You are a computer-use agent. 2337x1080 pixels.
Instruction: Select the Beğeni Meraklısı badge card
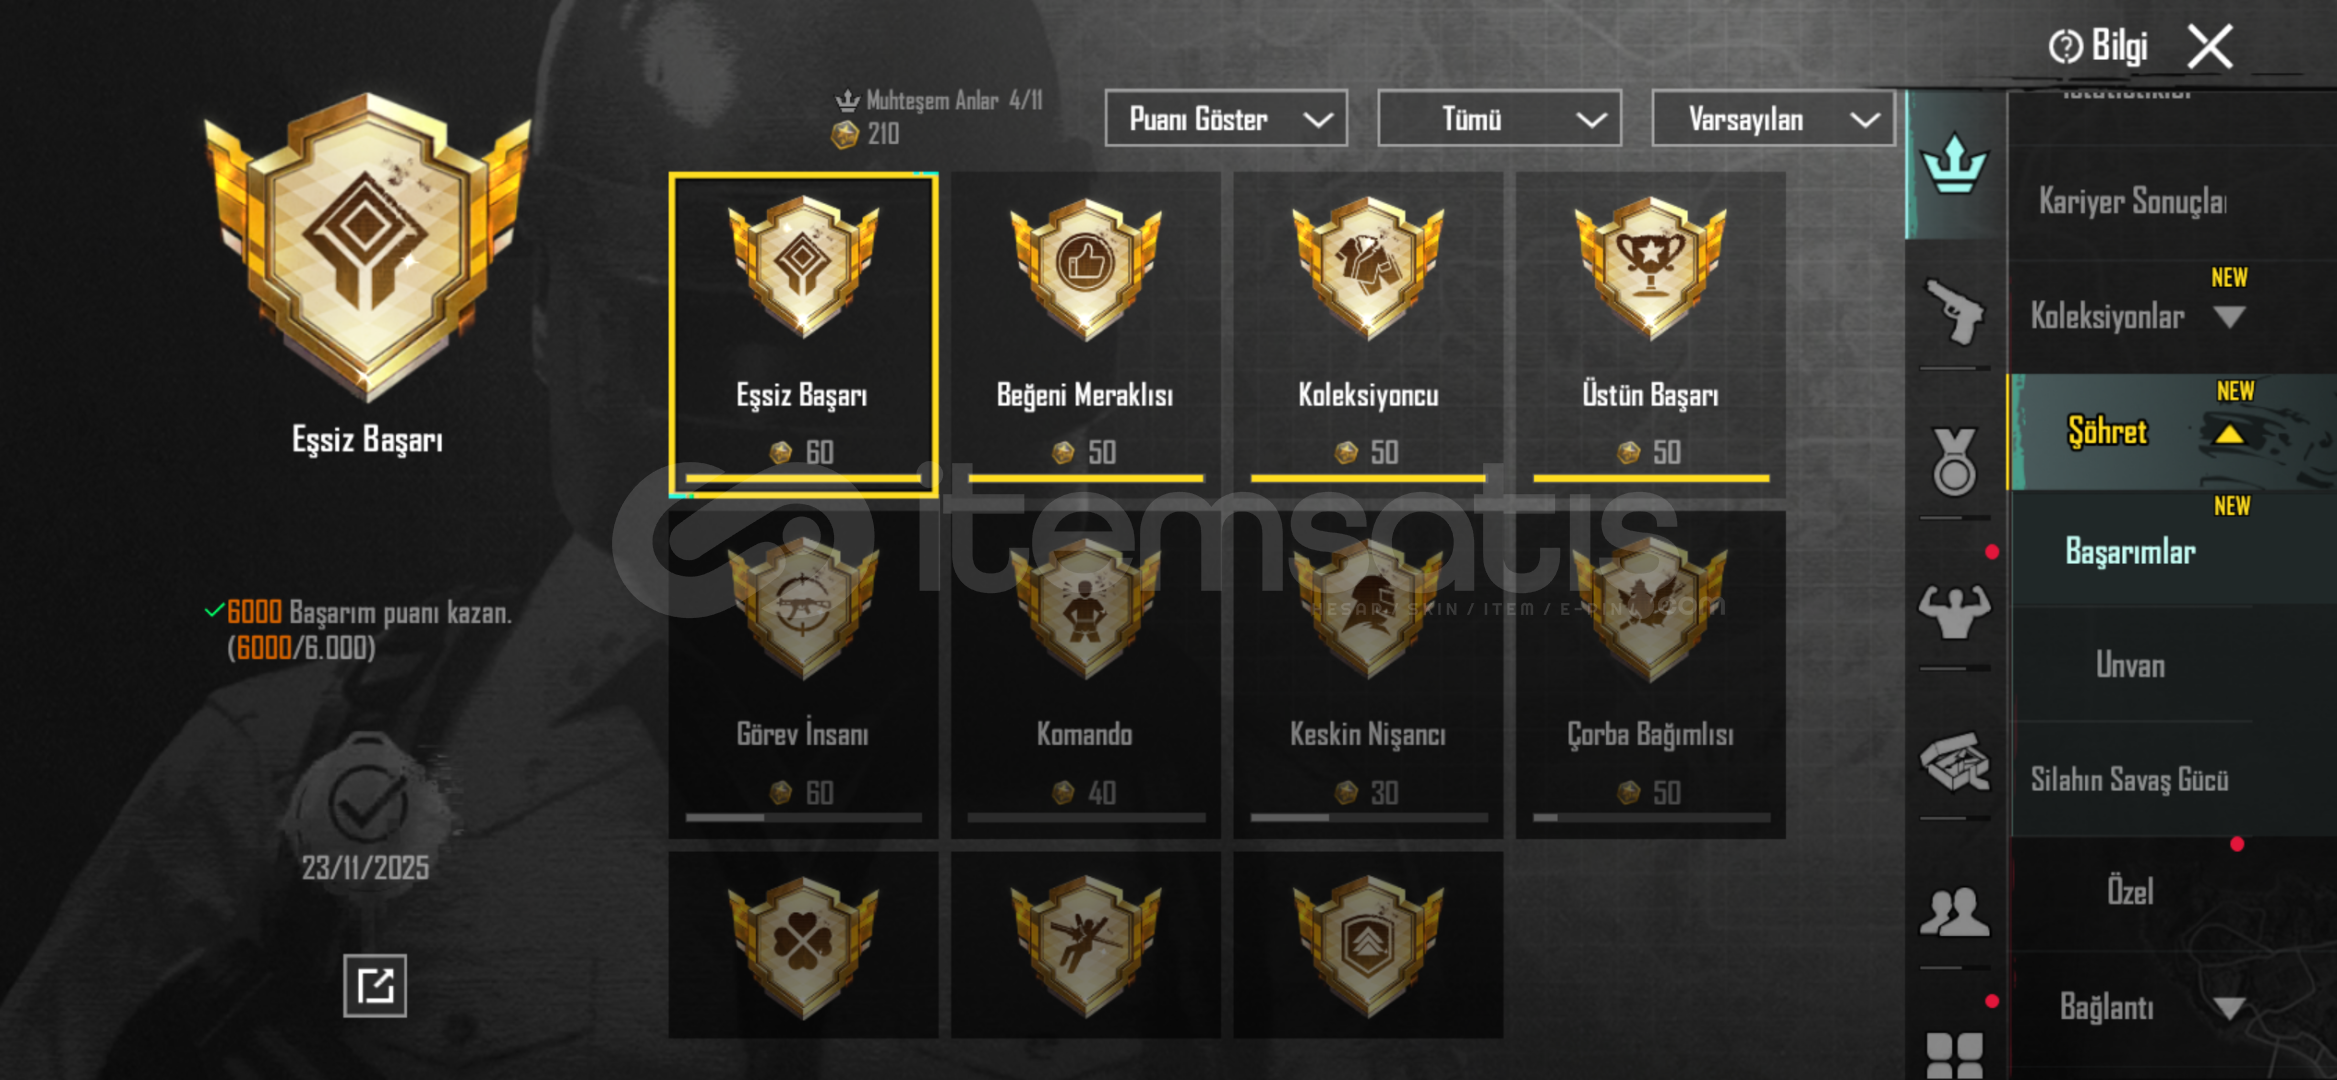(1085, 333)
